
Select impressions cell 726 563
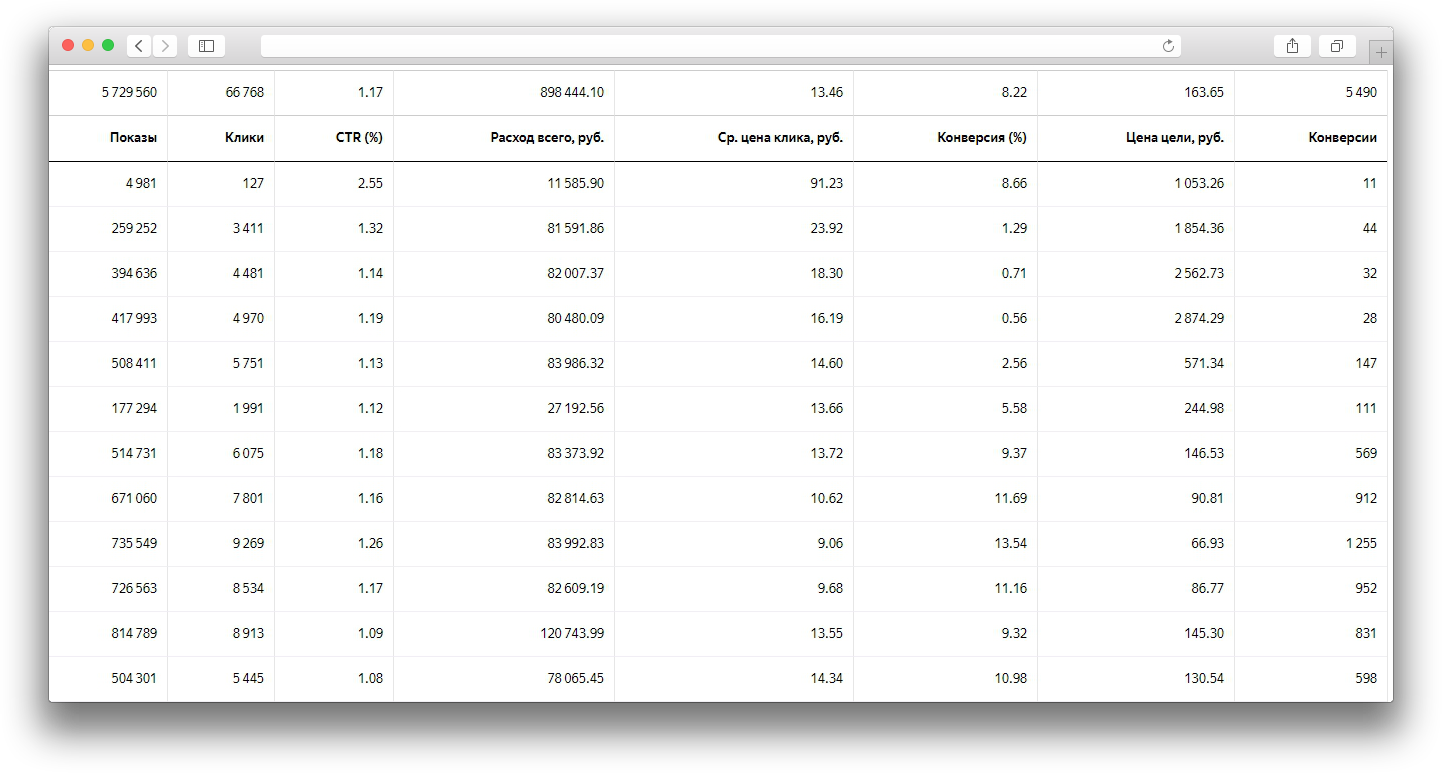[134, 588]
